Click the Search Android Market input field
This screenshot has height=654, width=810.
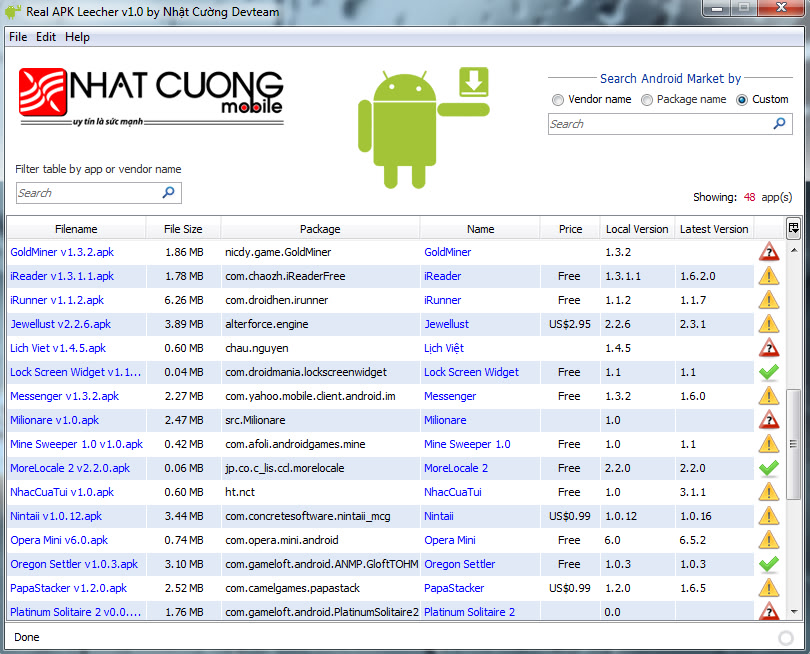tap(660, 124)
